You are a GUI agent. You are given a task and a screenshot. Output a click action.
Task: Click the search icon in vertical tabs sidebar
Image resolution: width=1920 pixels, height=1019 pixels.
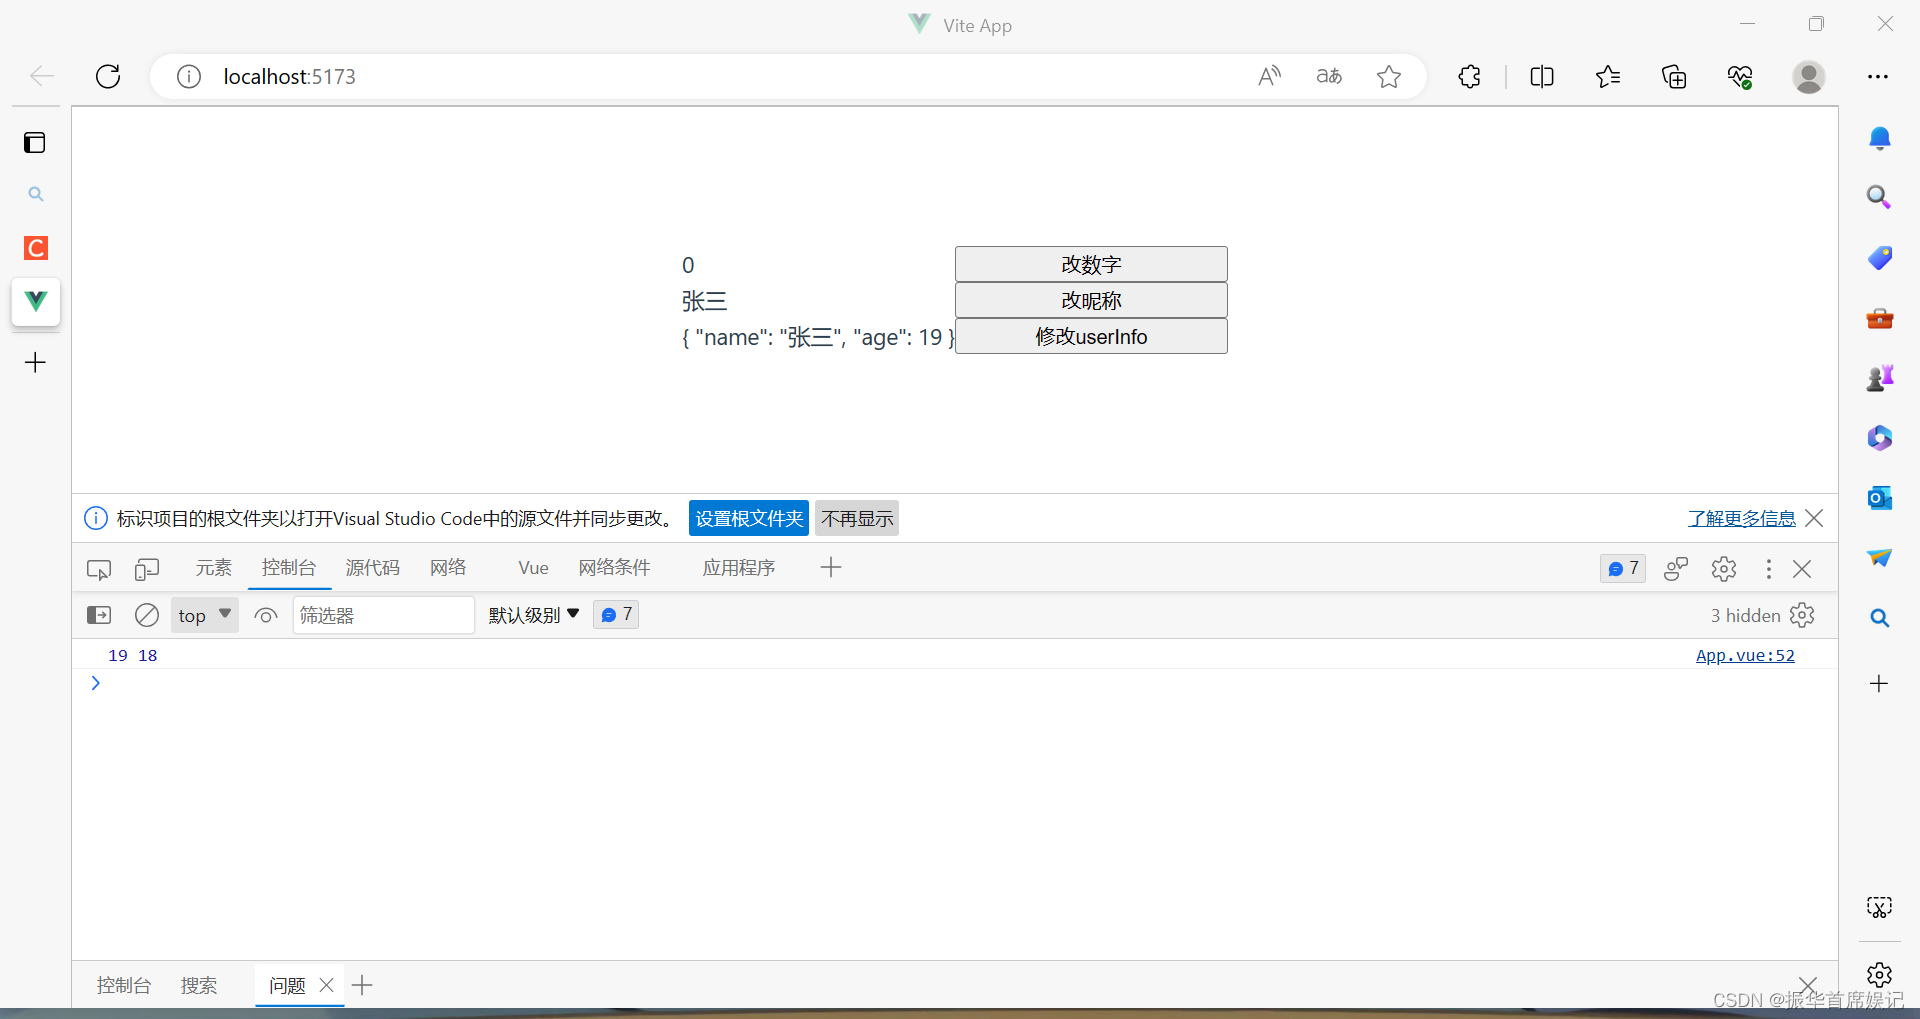[x=35, y=194]
